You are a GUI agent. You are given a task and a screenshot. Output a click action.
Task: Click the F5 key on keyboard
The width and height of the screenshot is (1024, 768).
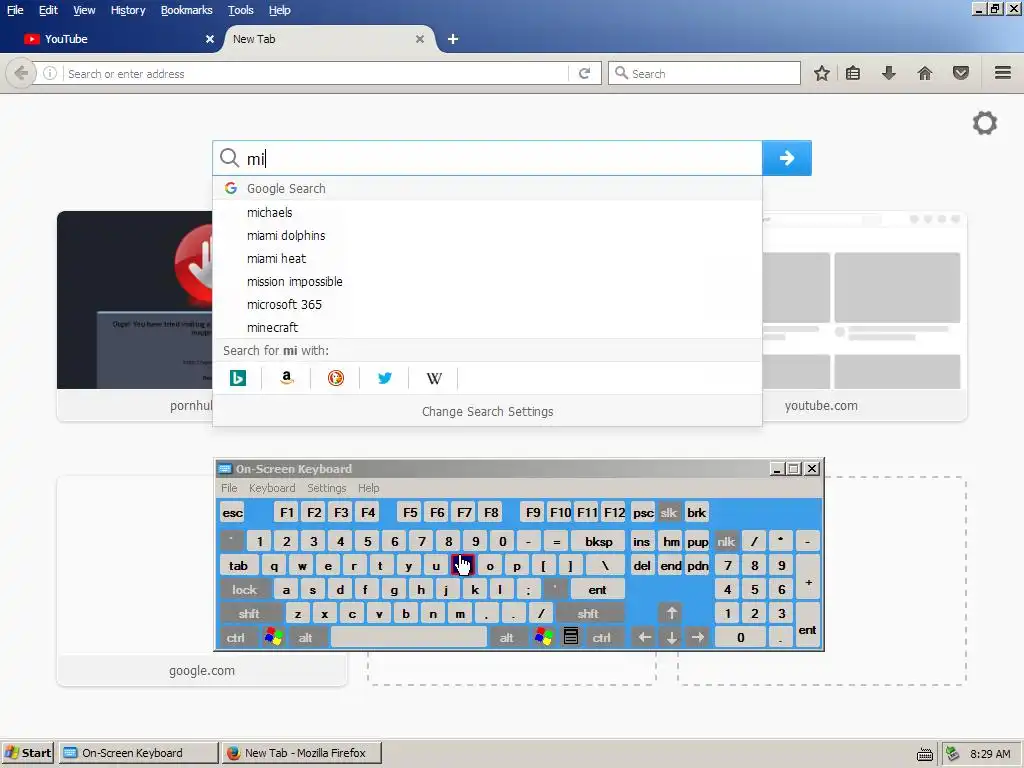click(410, 513)
